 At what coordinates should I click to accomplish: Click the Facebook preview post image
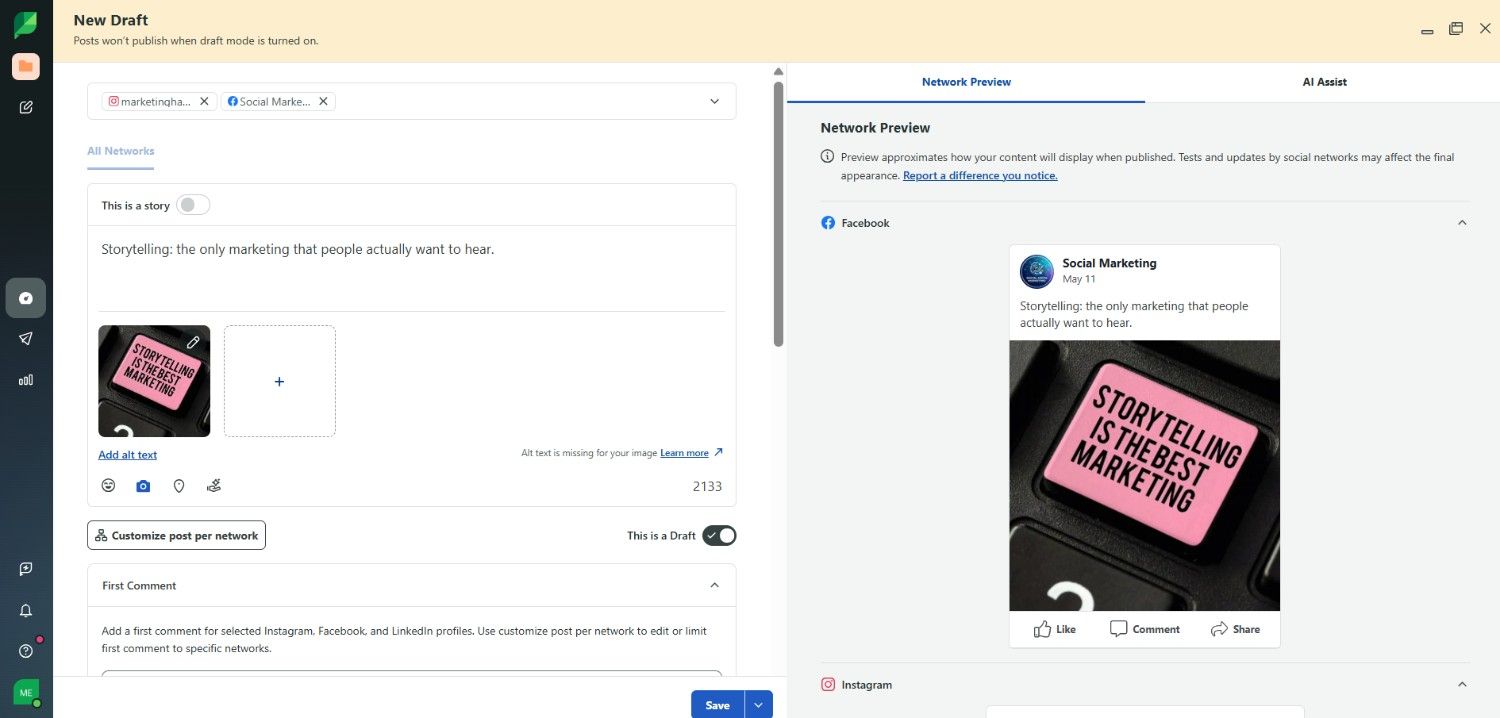tap(1144, 476)
